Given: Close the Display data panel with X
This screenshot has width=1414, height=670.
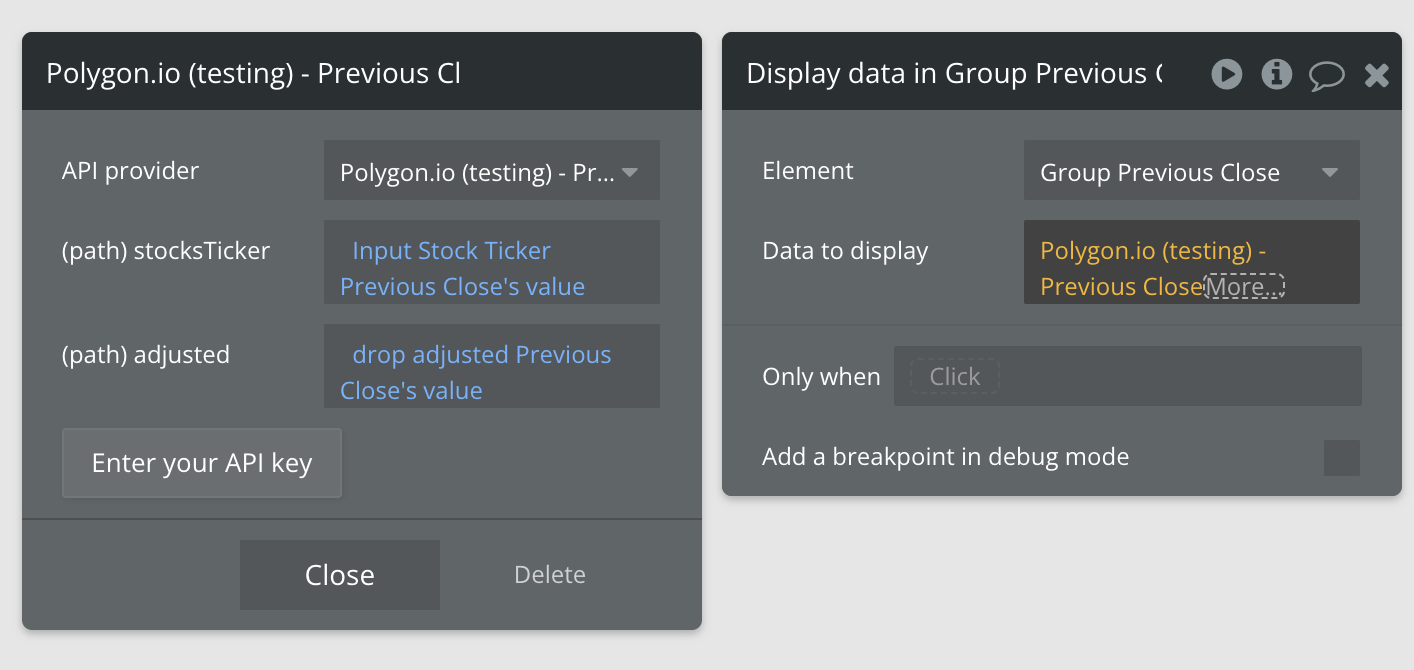Looking at the screenshot, I should 1377,75.
